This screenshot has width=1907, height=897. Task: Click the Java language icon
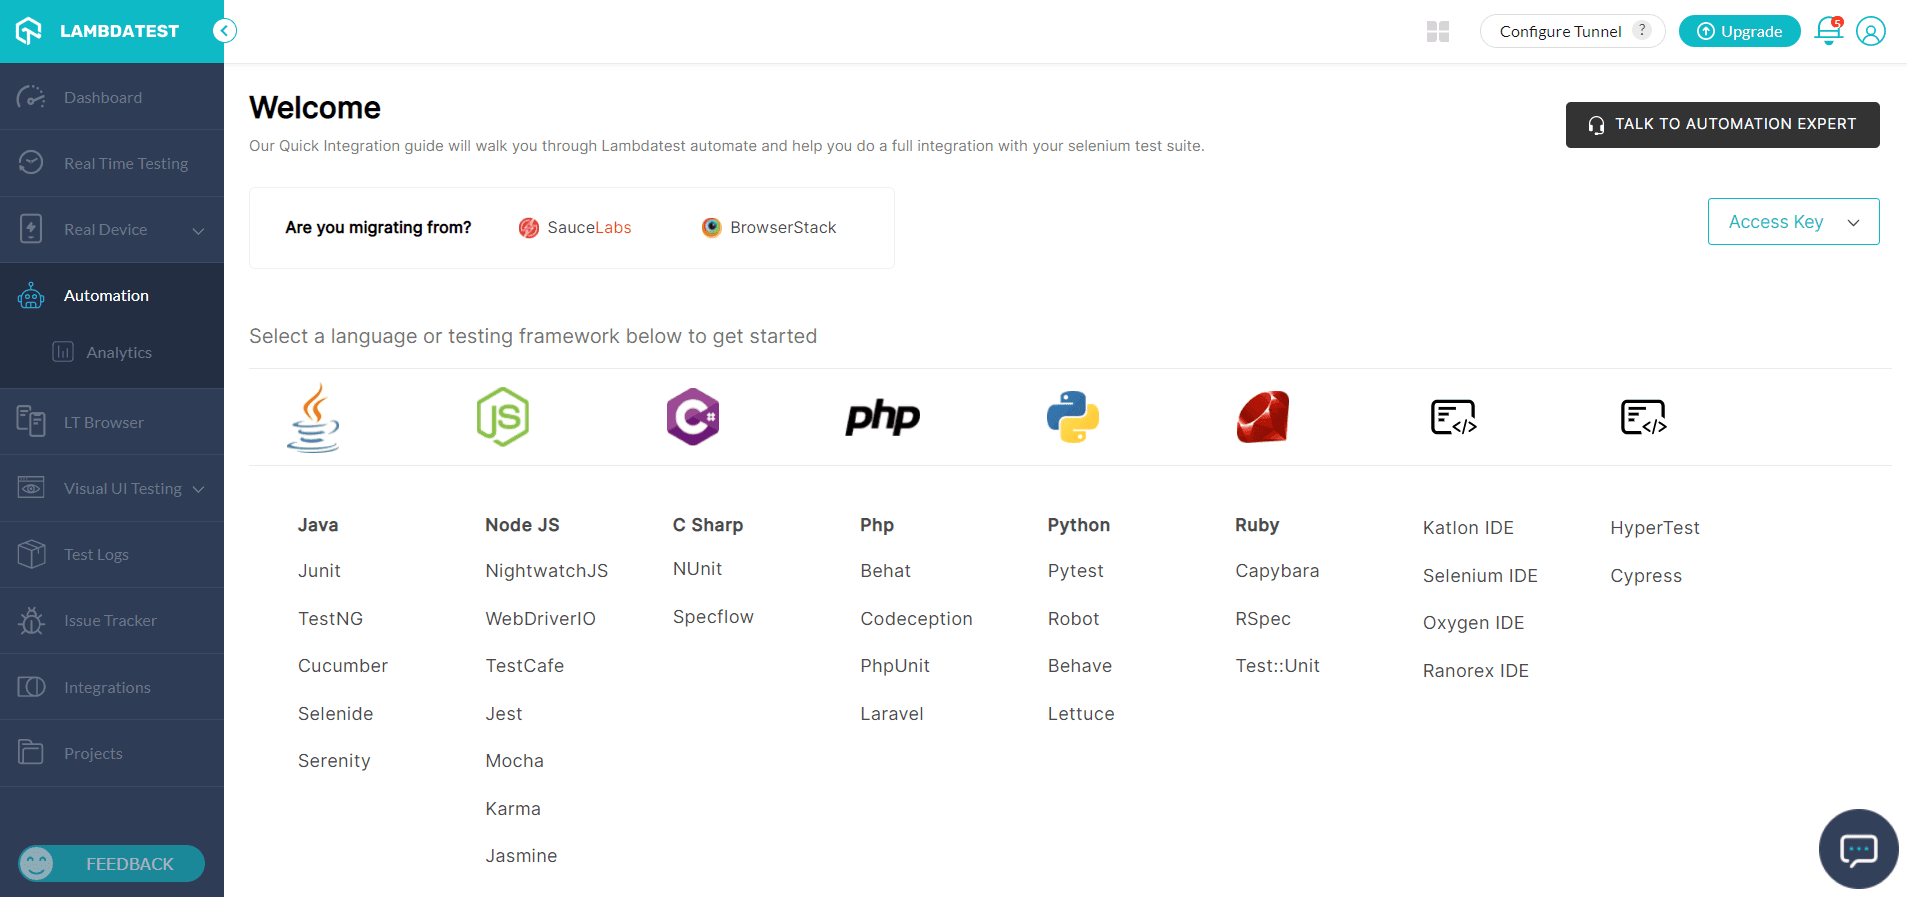click(x=314, y=418)
